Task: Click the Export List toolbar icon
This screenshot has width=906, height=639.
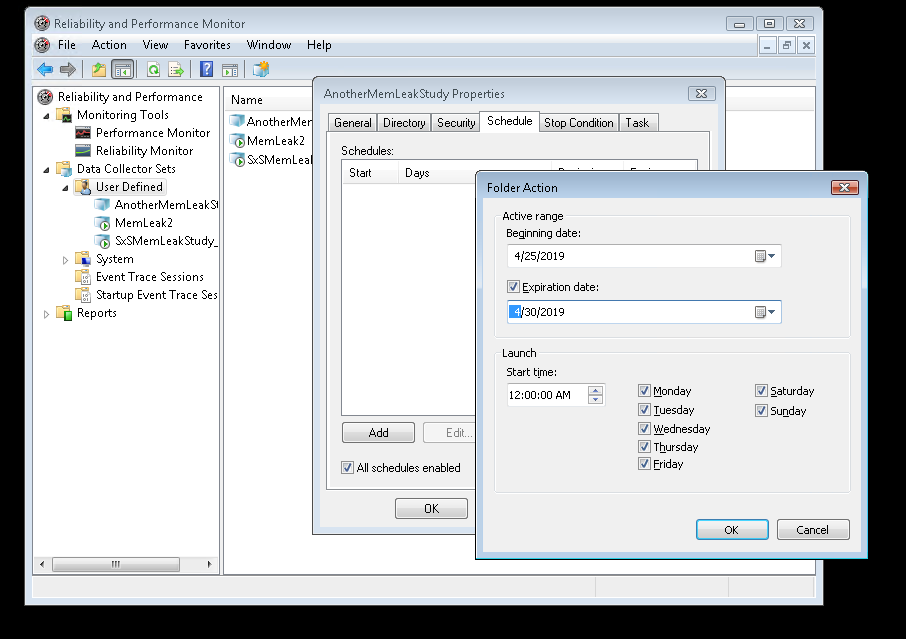Action: [177, 68]
